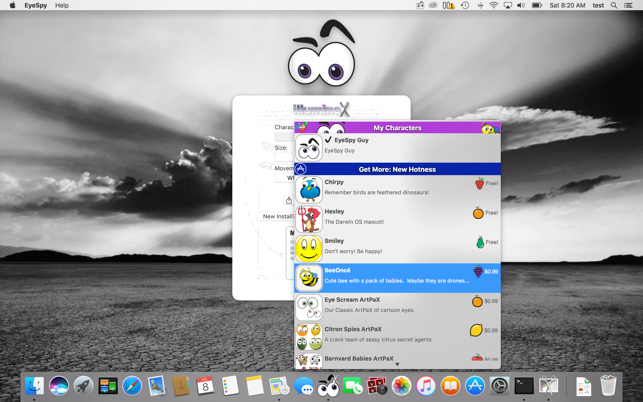Click the App Store icon beside Get More
The height and width of the screenshot is (402, 643).
[301, 169]
